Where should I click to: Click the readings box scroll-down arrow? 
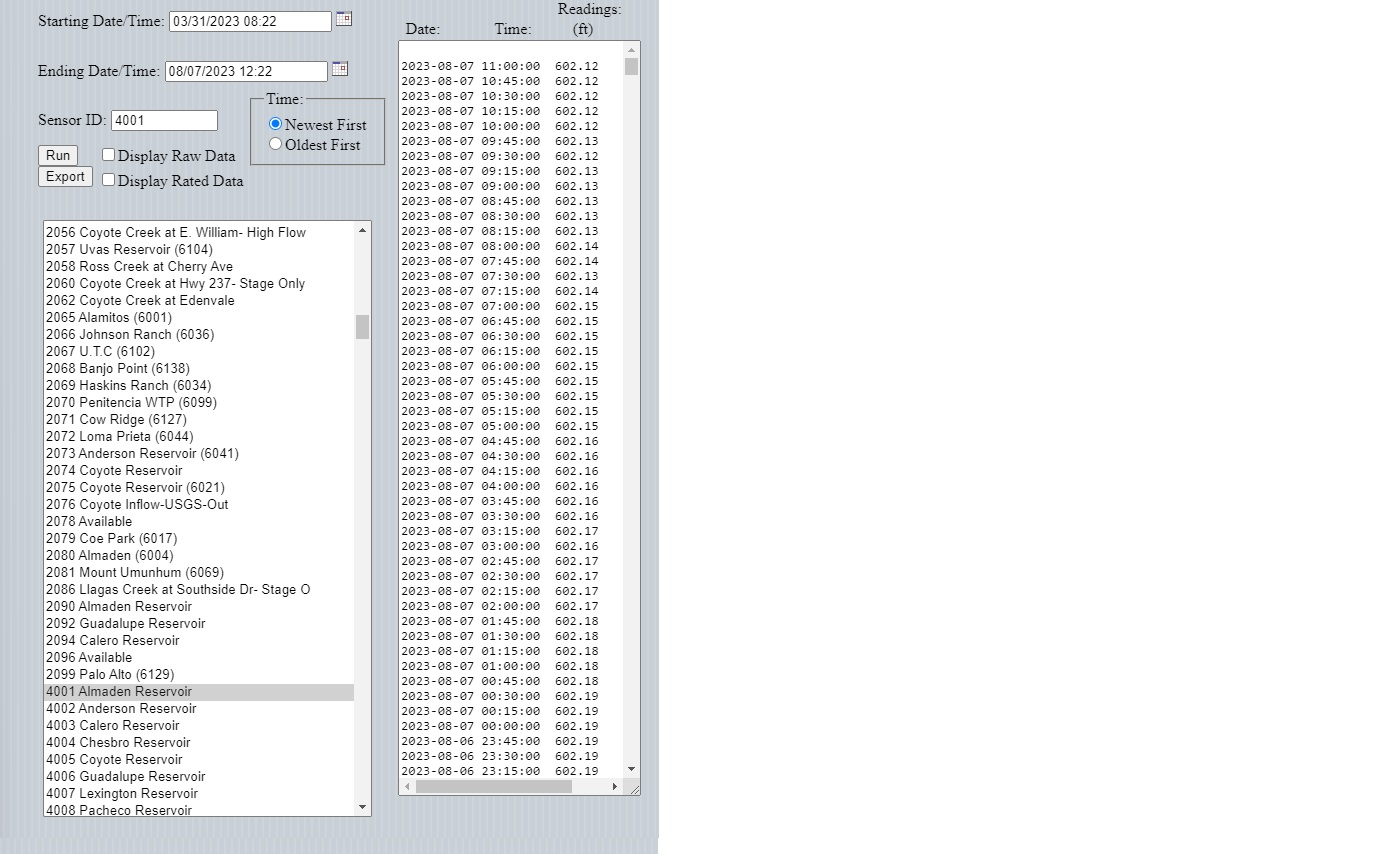(631, 769)
